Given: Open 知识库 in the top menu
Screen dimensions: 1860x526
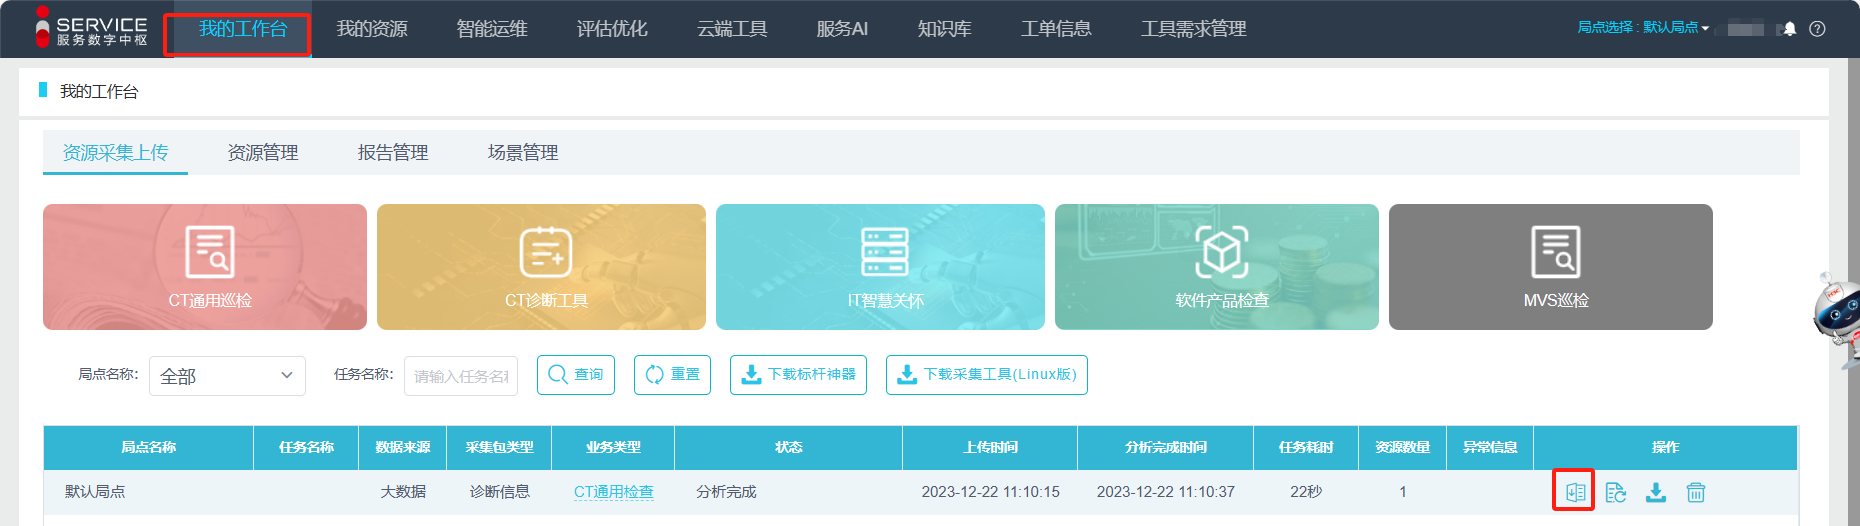Looking at the screenshot, I should pos(944,29).
